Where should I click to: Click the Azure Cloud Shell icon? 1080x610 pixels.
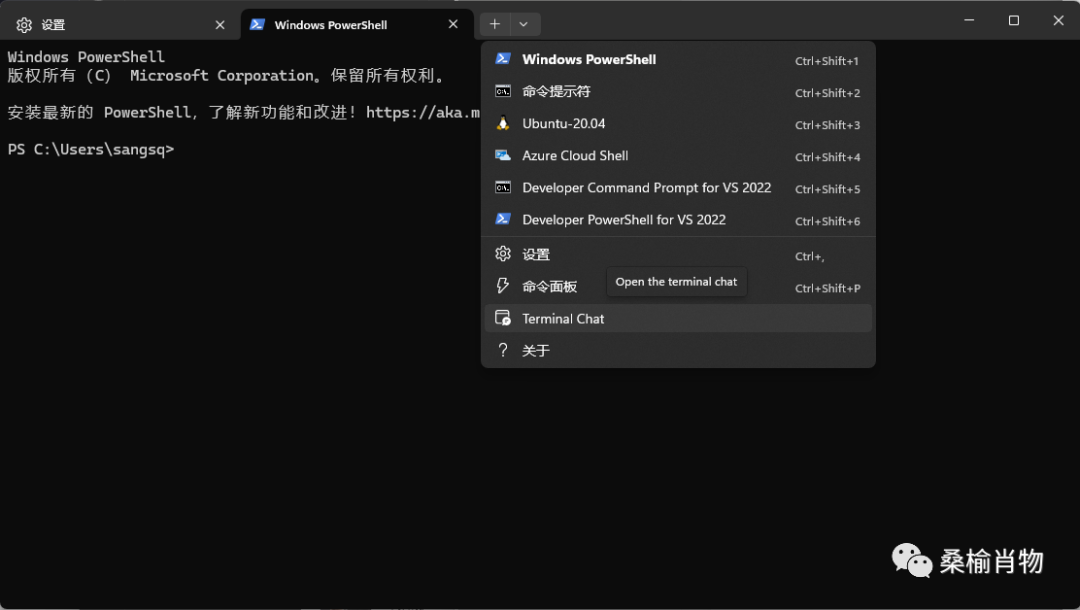pos(503,156)
